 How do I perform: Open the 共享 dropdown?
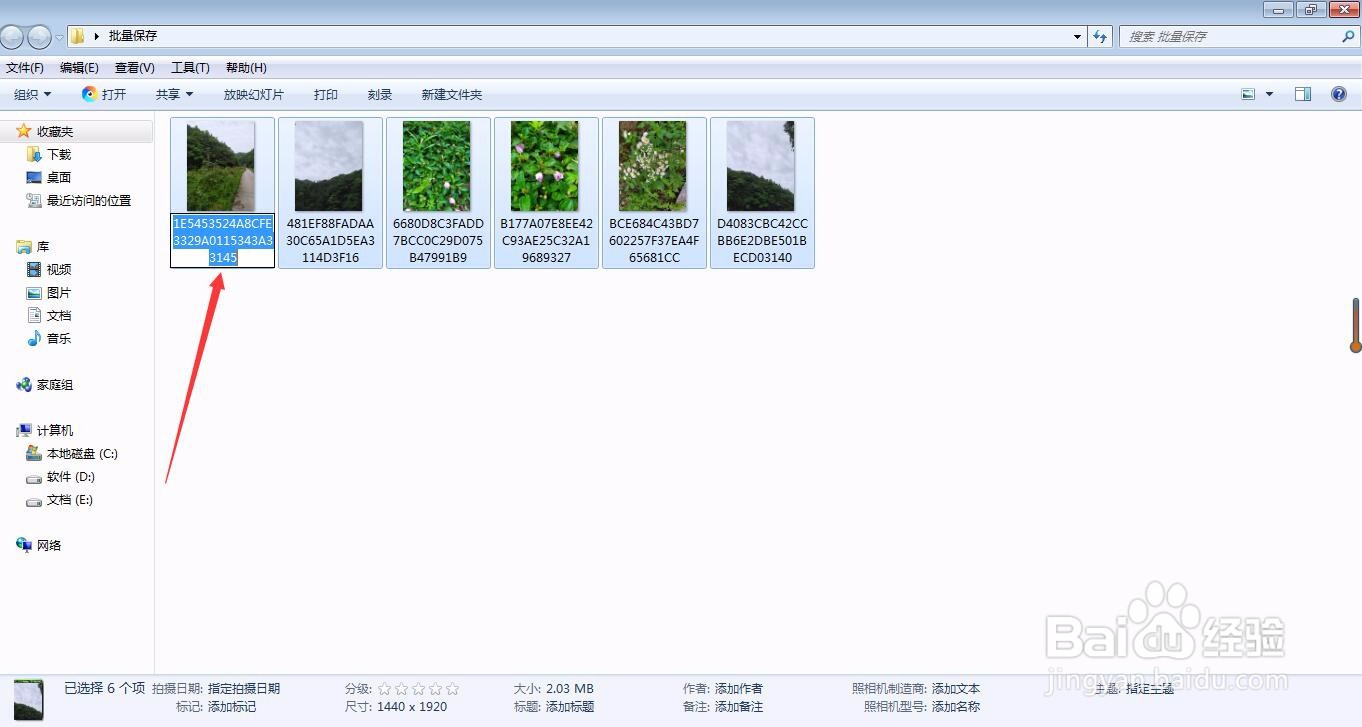point(174,94)
